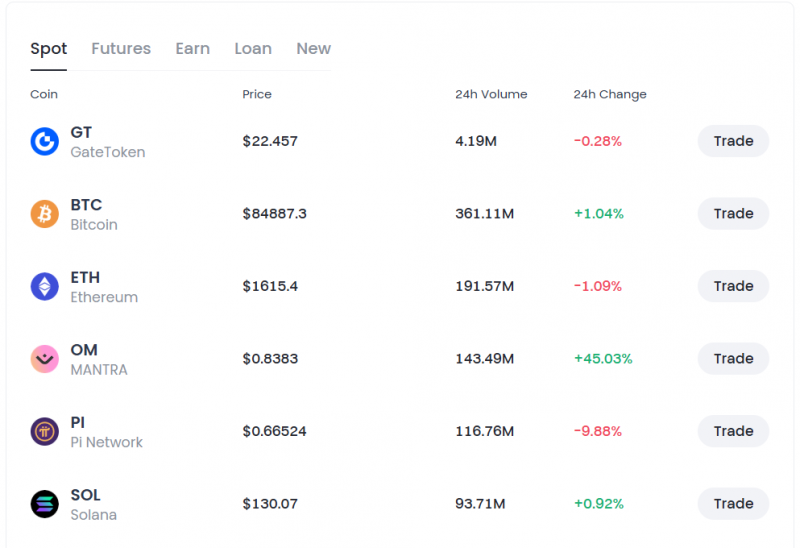Click Trade button for PI
The image size is (800, 548).
pyautogui.click(x=733, y=431)
